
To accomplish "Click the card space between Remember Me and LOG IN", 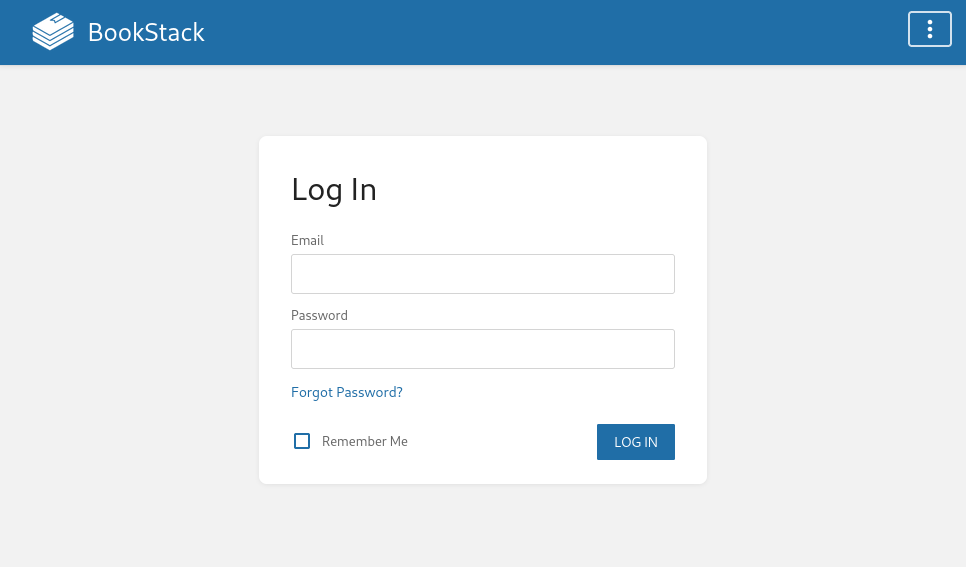I will point(502,442).
